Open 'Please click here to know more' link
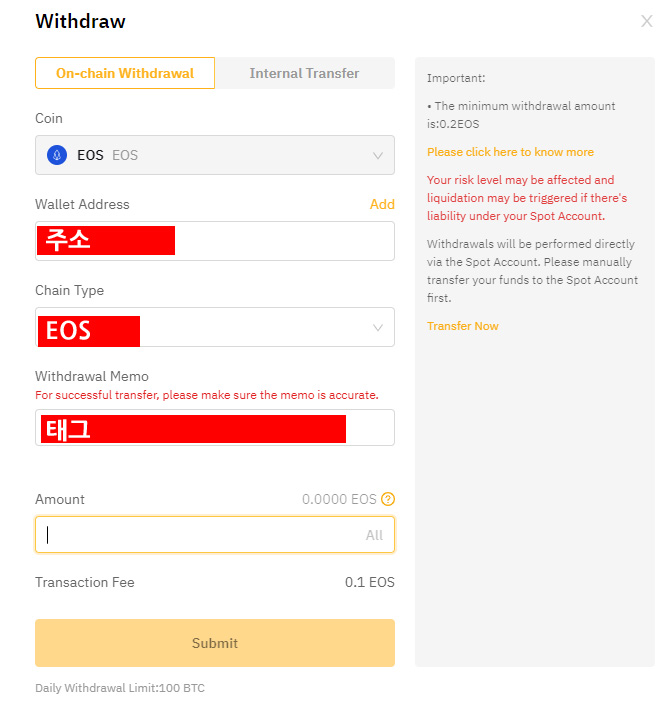The width and height of the screenshot is (665, 708). pos(510,152)
